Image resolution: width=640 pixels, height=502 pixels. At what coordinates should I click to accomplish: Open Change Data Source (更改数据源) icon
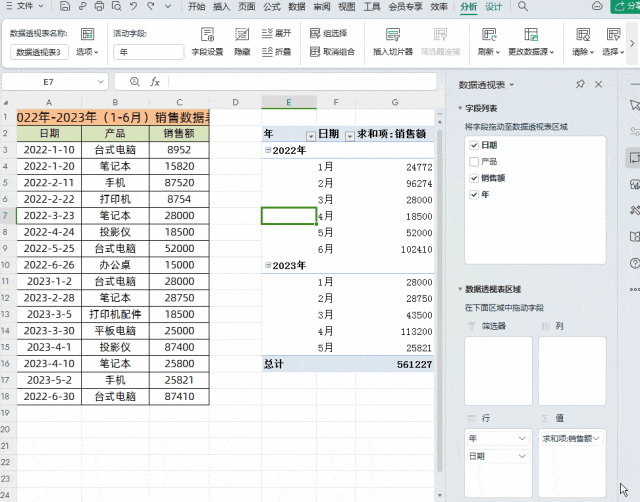[x=531, y=35]
